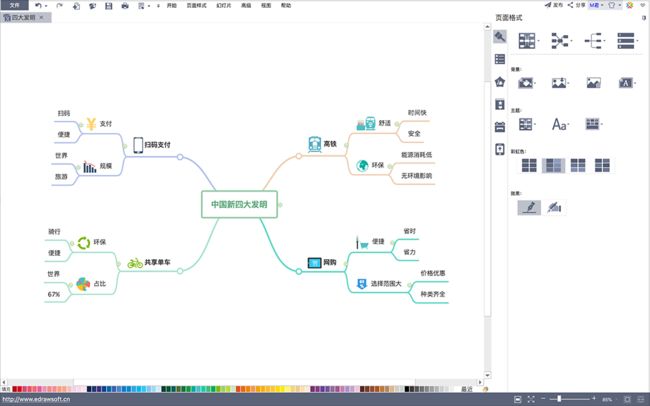Open the calendar task panel icon
650x406 pixels.
click(500, 126)
